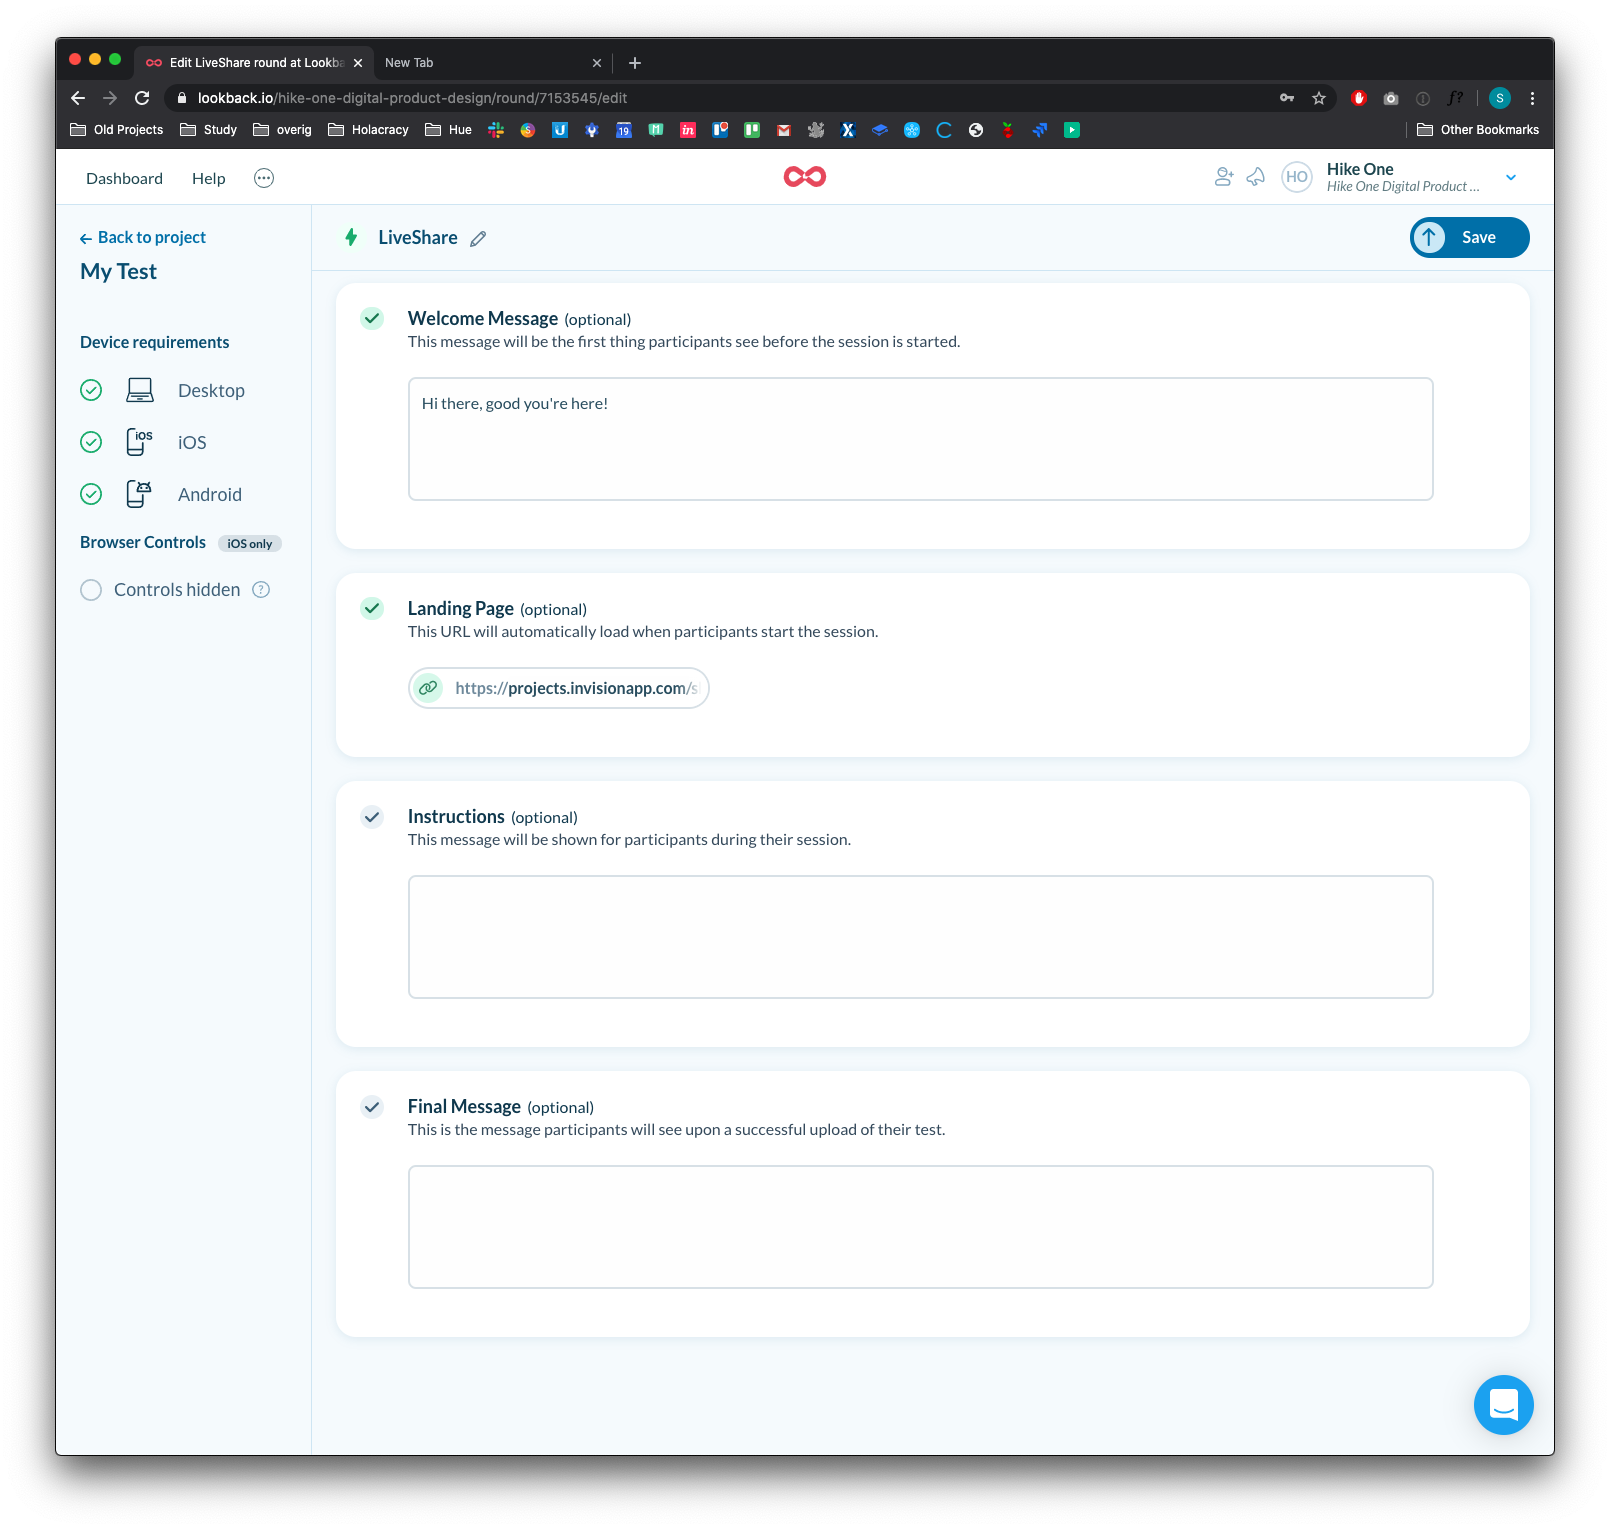Viewport: 1610px width, 1529px height.
Task: Open the Intercom chat bubble
Action: [1504, 1405]
